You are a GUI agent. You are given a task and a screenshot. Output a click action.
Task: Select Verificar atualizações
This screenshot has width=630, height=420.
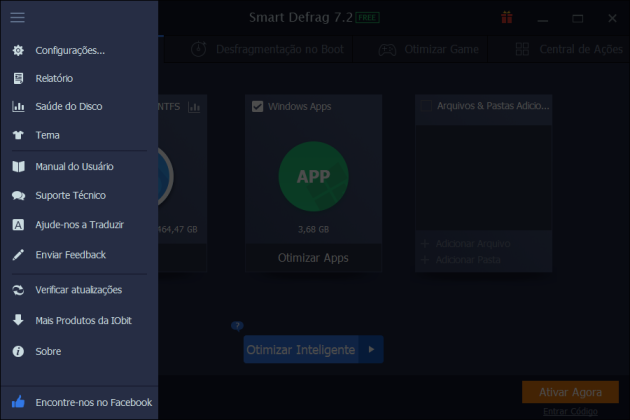coord(79,290)
